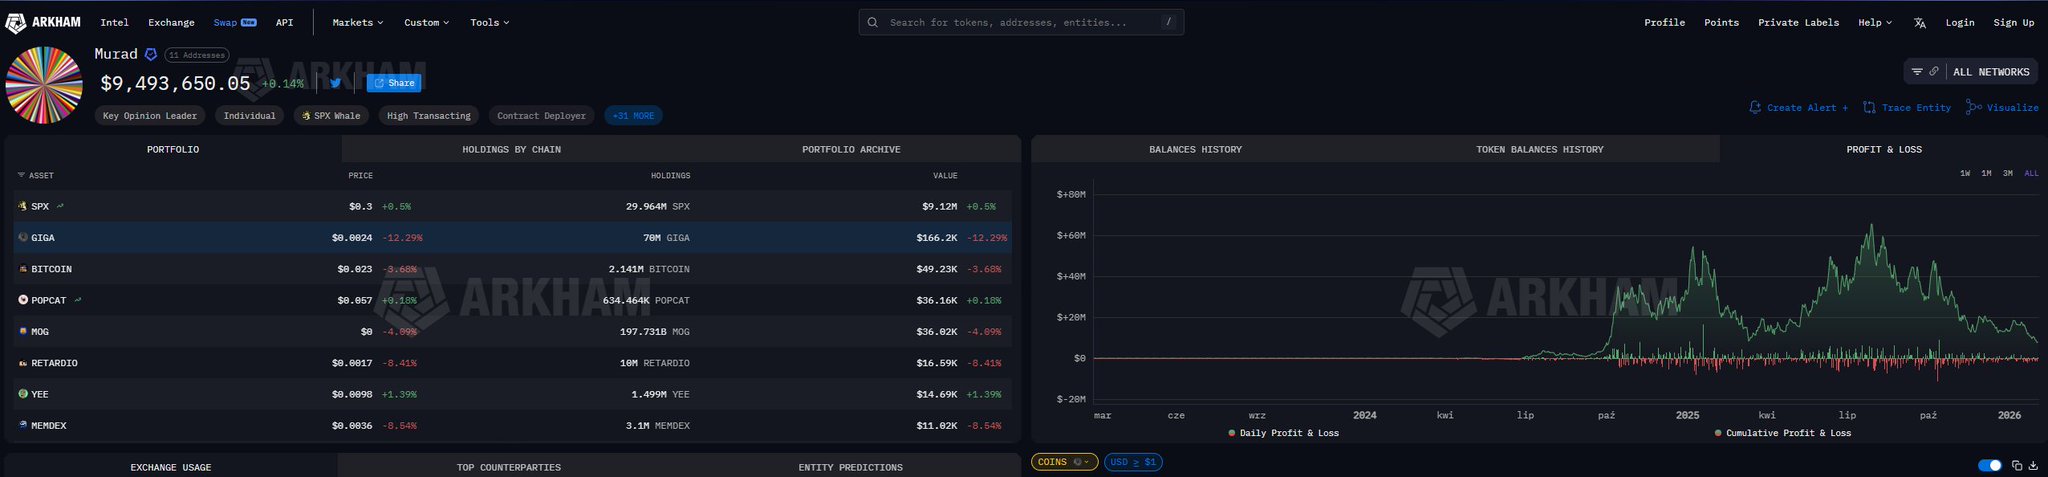Open the USD ≥ $1 filter

(x=1133, y=462)
